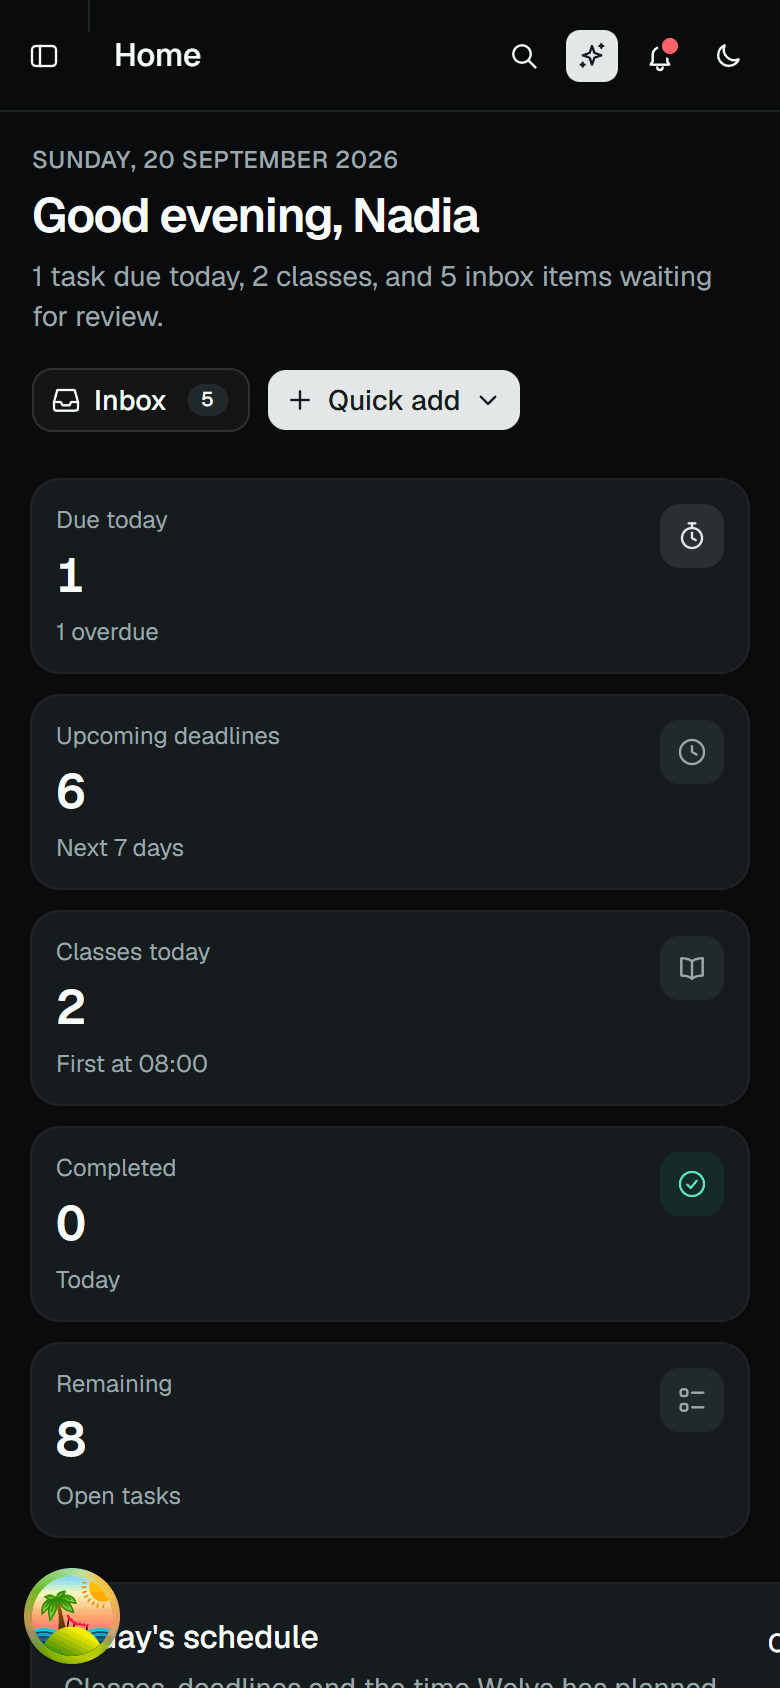
Task: Toggle dark mode moon icon
Action: click(728, 56)
